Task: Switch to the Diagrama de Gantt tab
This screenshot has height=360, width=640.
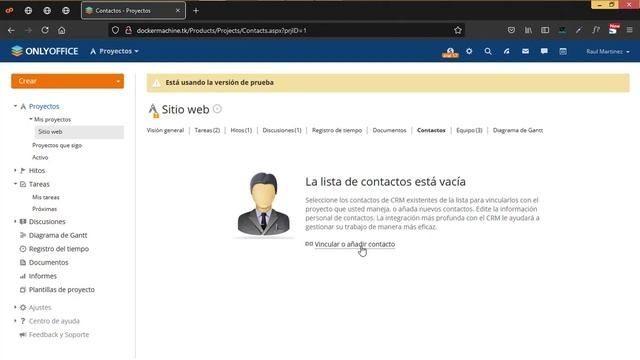Action: pyautogui.click(x=518, y=130)
